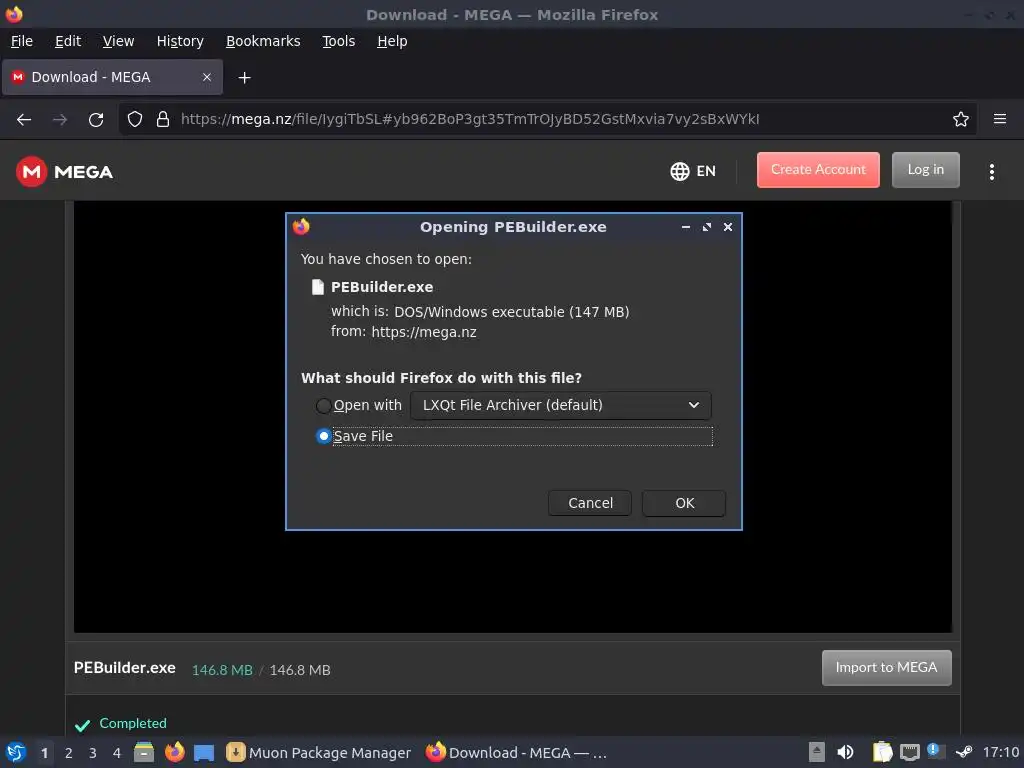Screen dimensions: 1024x768
Task: Minimize the Opening PEBuilder.exe dialog
Action: click(x=686, y=227)
